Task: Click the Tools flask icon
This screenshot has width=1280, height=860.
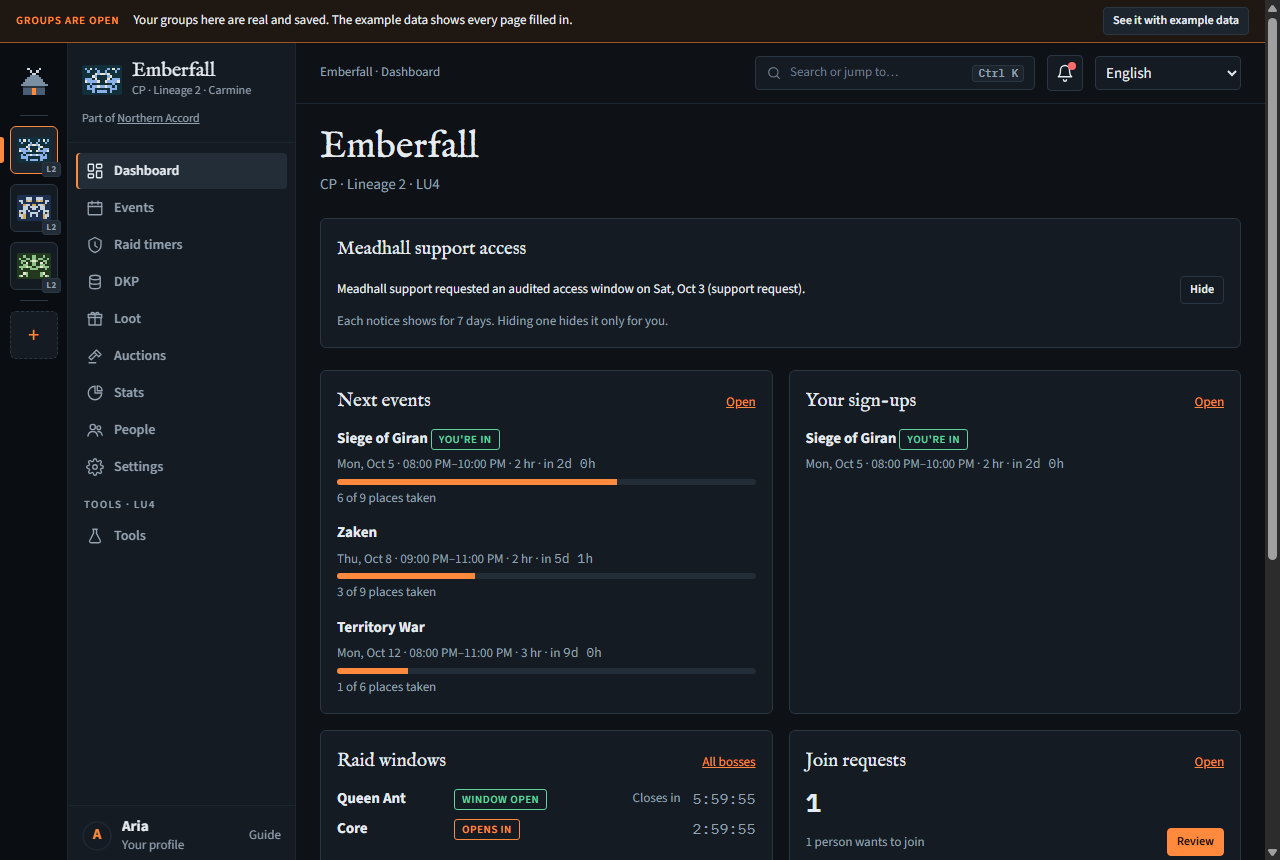Action: click(95, 536)
